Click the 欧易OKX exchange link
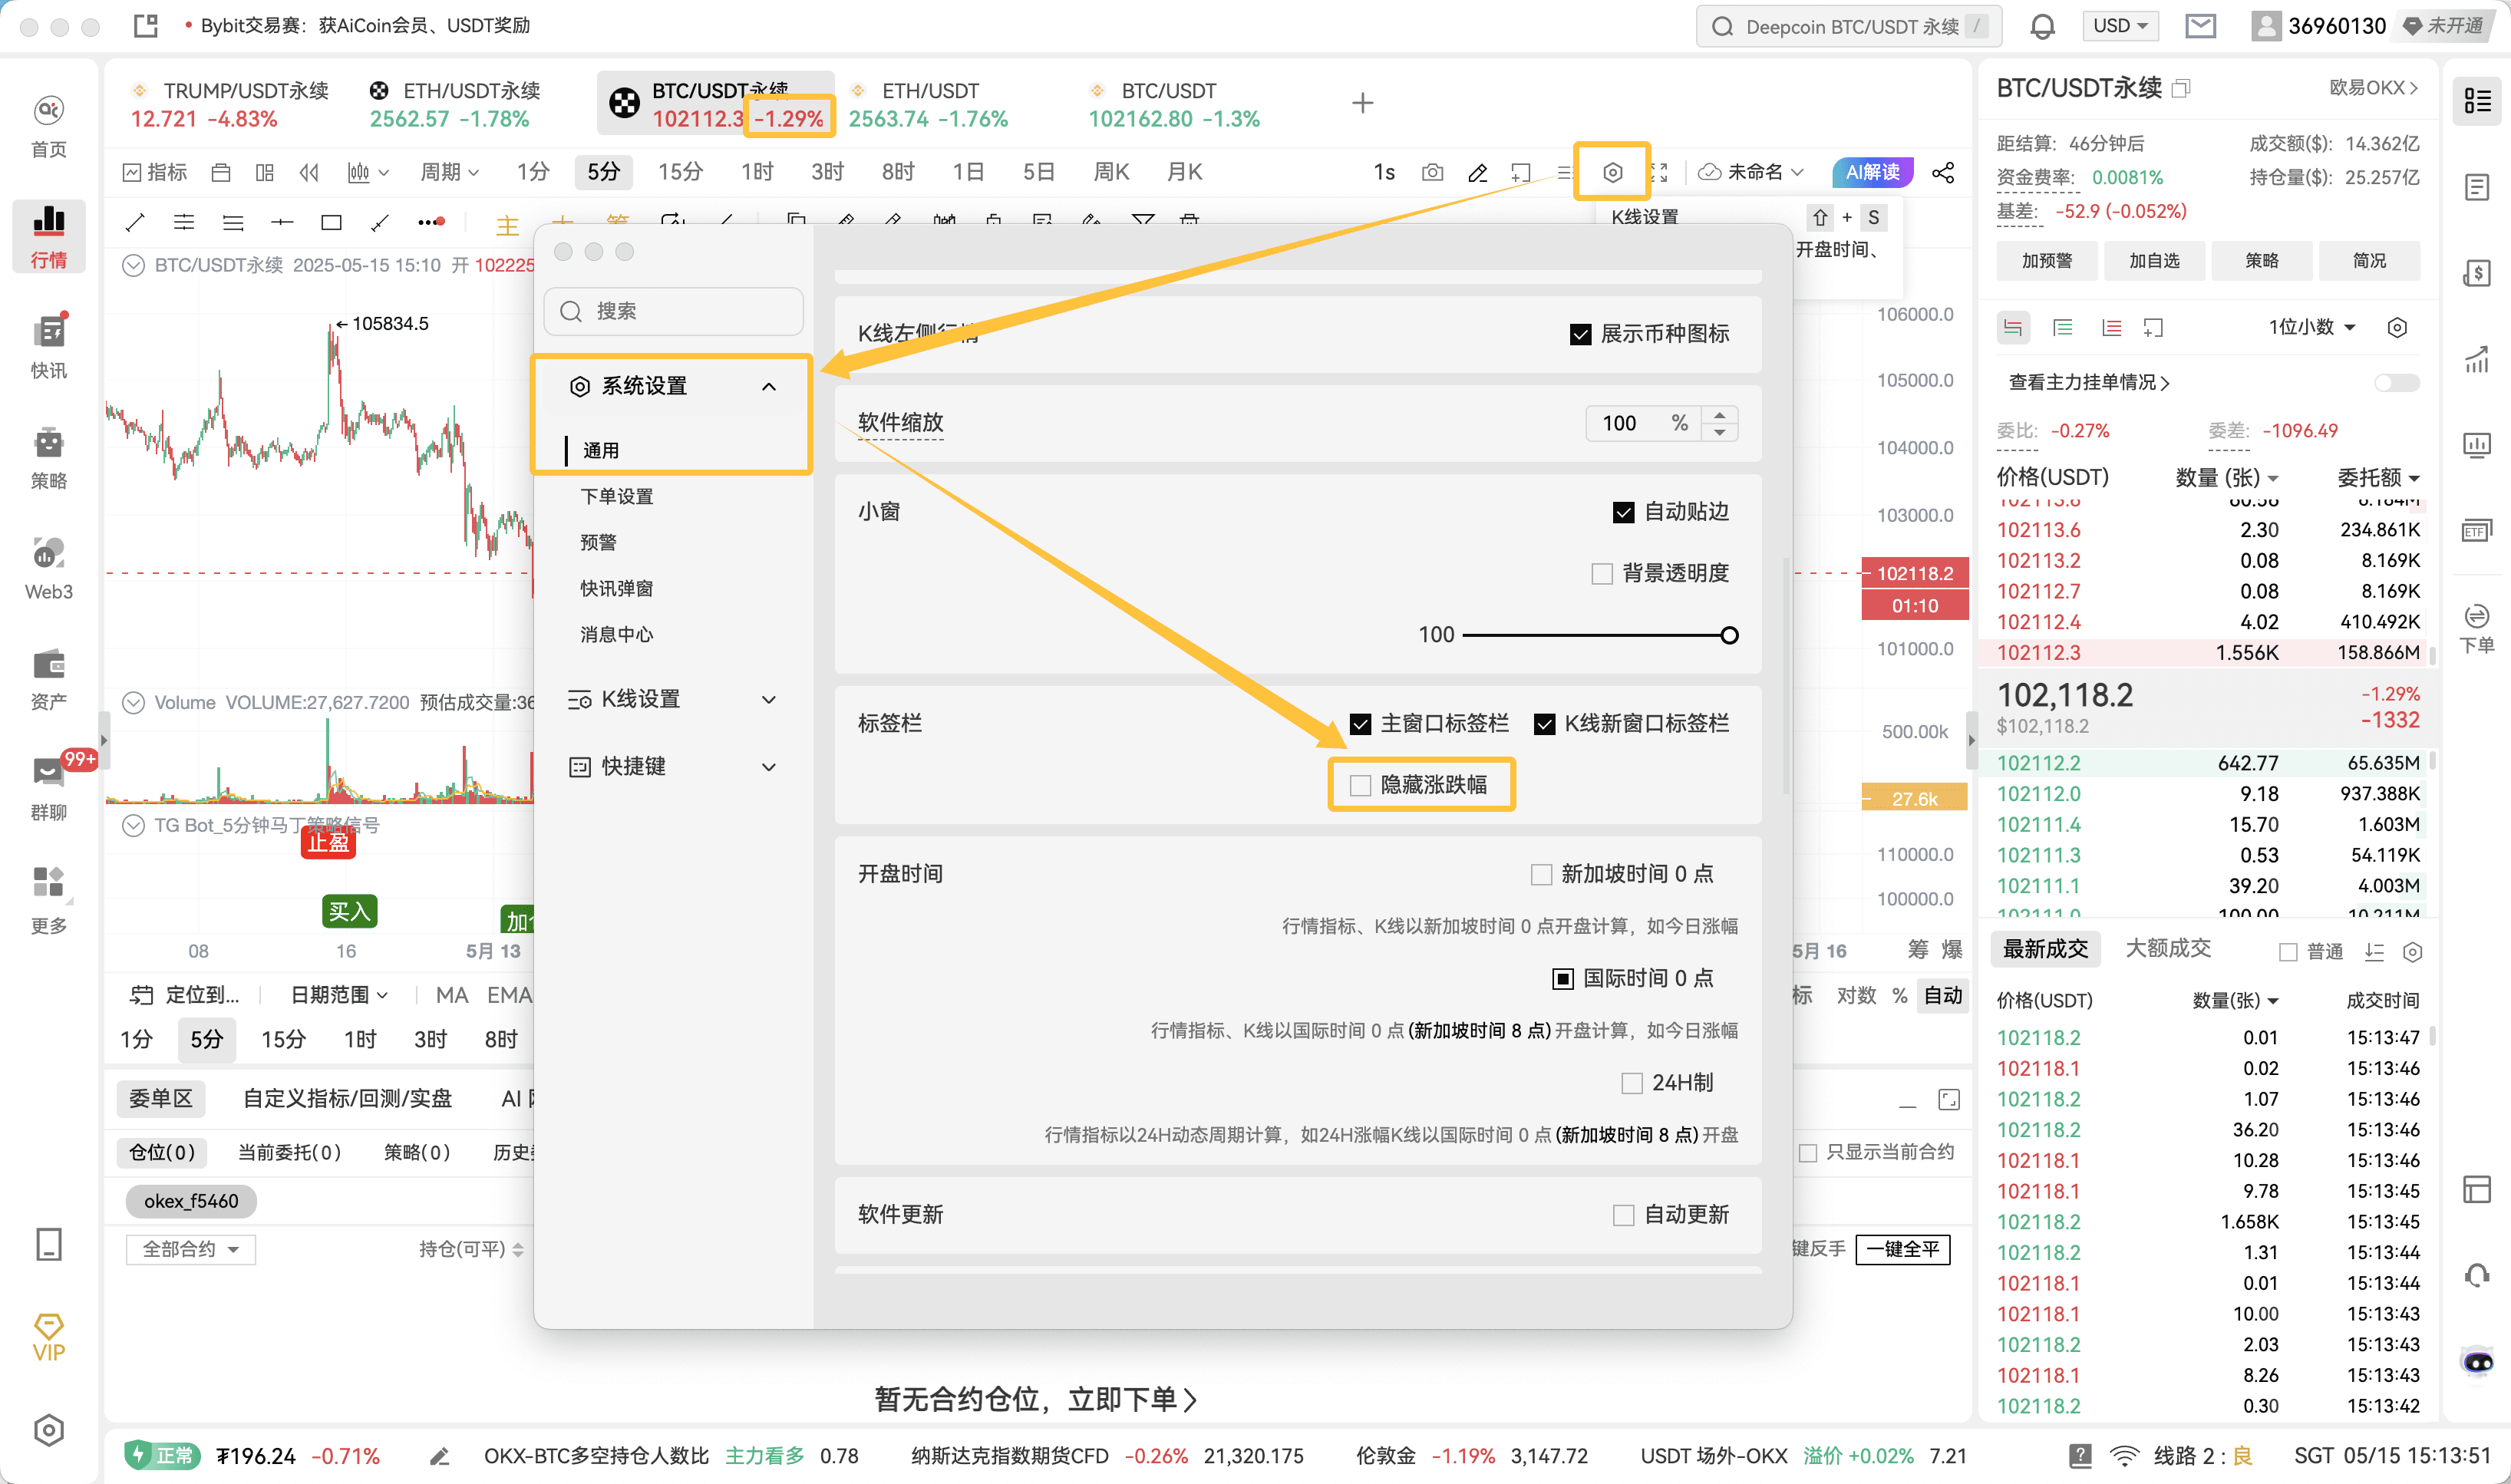The image size is (2511, 1484). (x=2373, y=88)
